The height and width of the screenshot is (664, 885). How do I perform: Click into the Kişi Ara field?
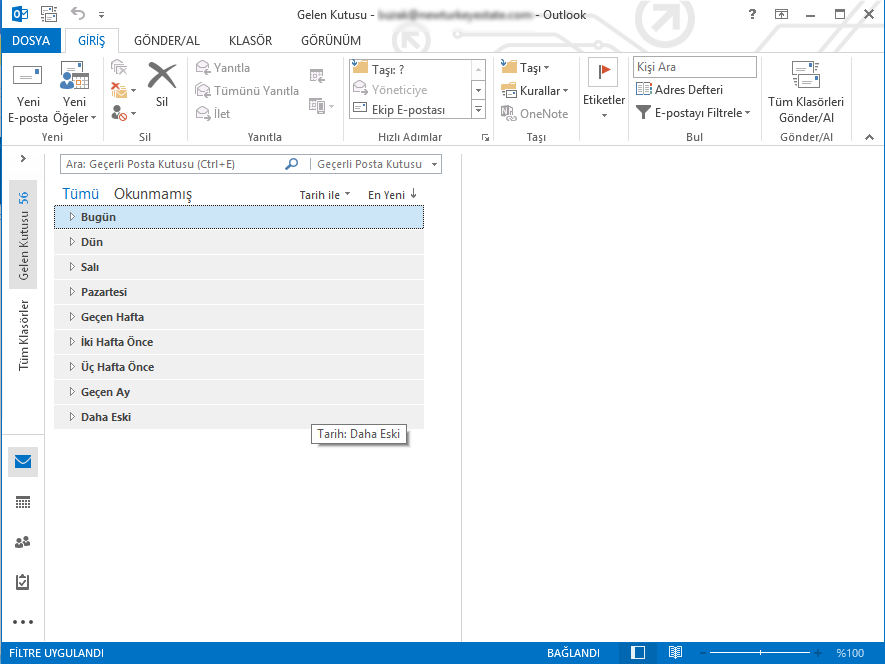[x=695, y=67]
